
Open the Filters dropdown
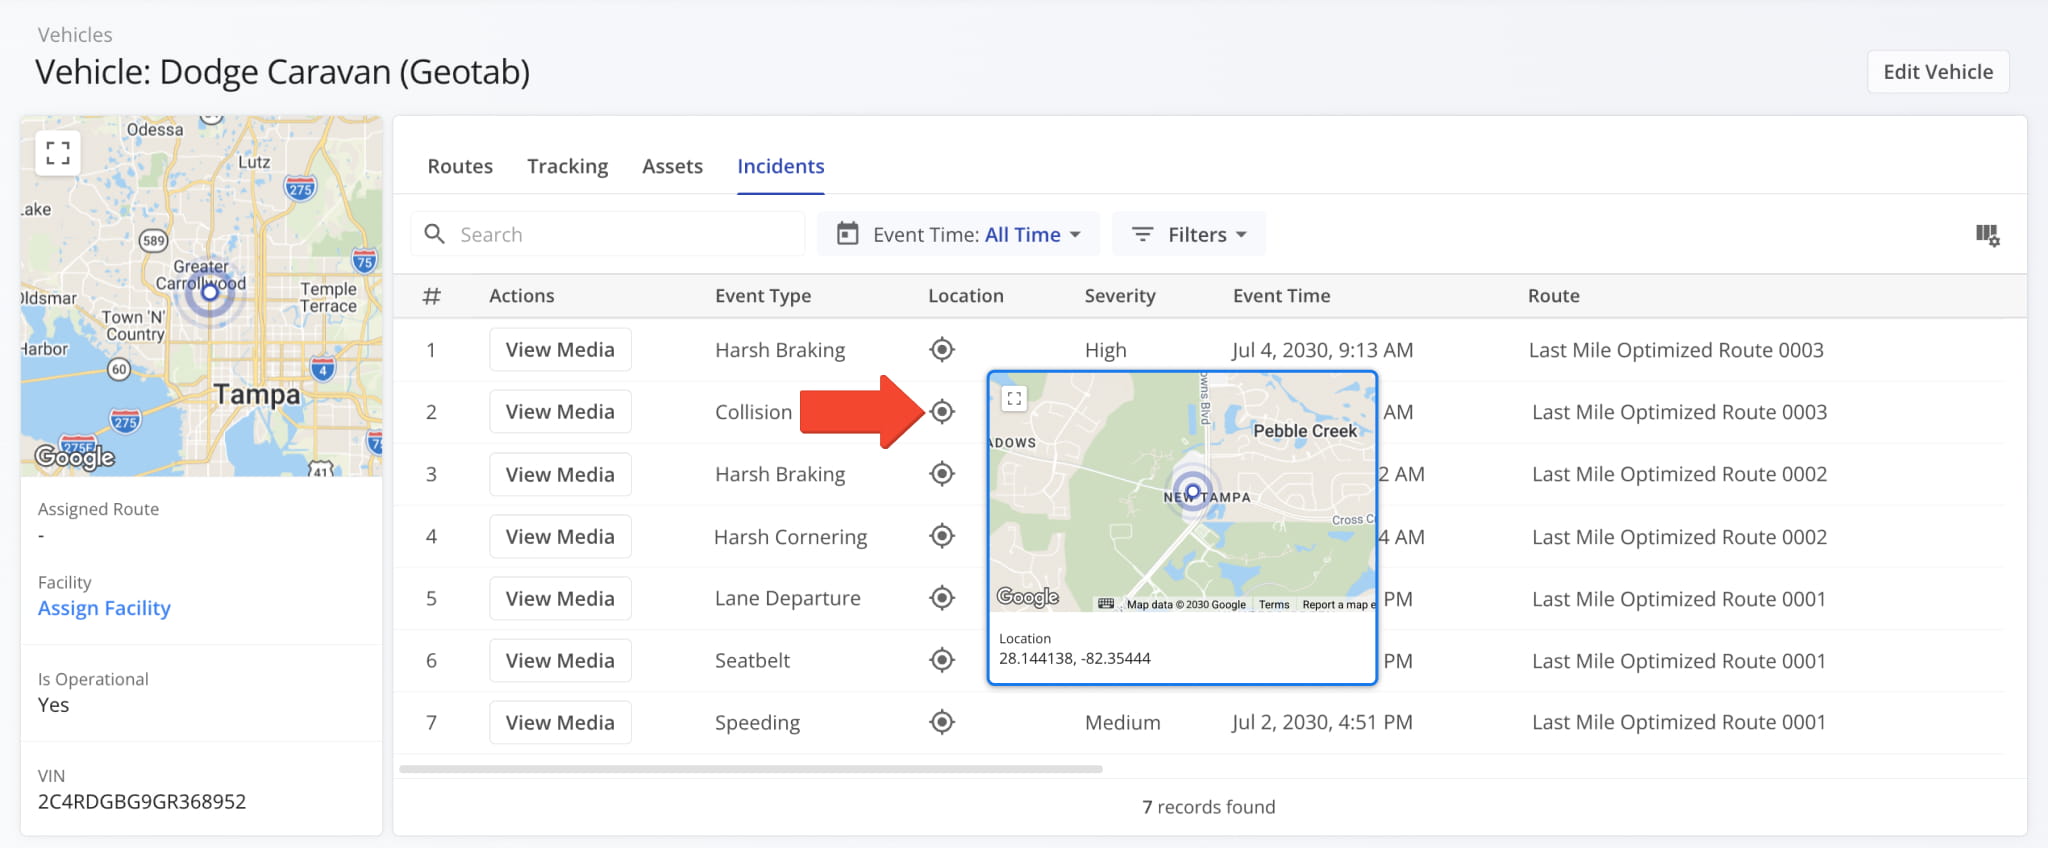tap(1189, 234)
